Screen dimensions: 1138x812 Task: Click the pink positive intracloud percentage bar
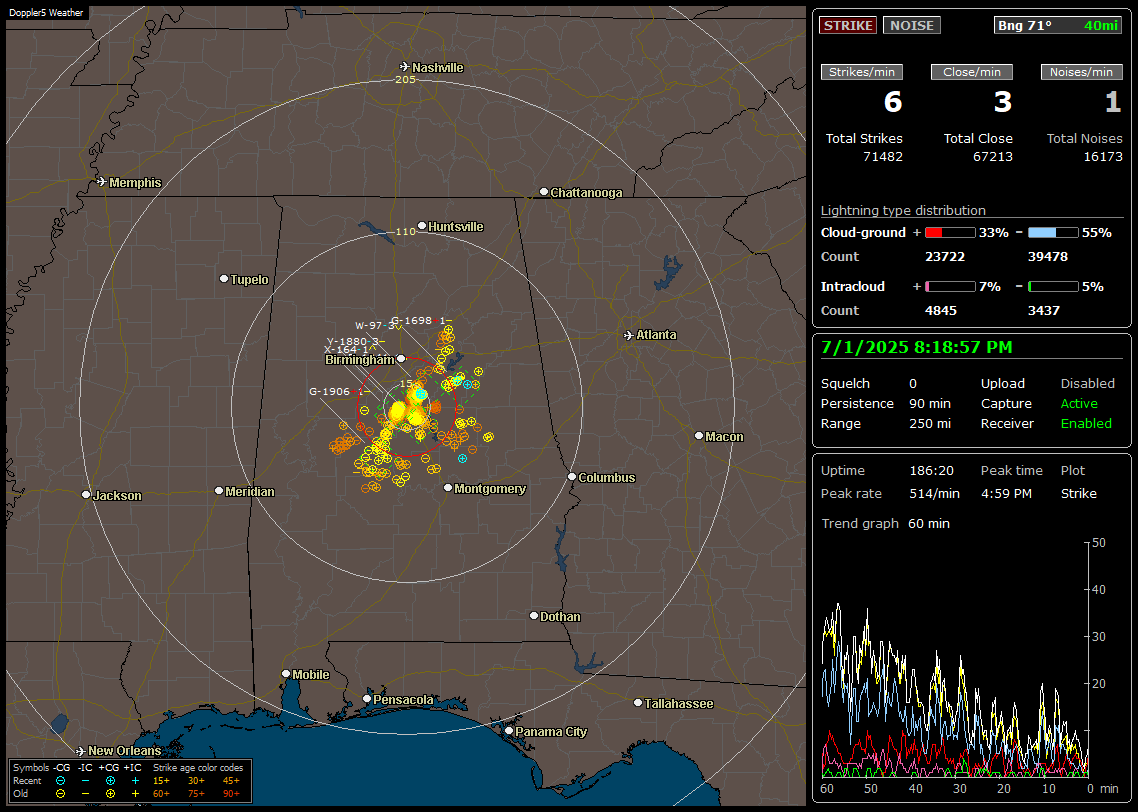click(950, 287)
